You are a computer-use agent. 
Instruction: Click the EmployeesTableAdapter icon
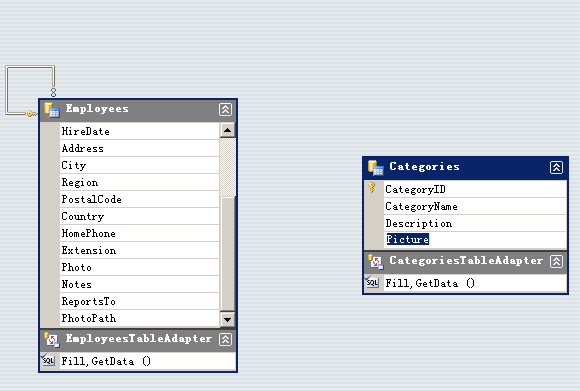[x=52, y=340]
